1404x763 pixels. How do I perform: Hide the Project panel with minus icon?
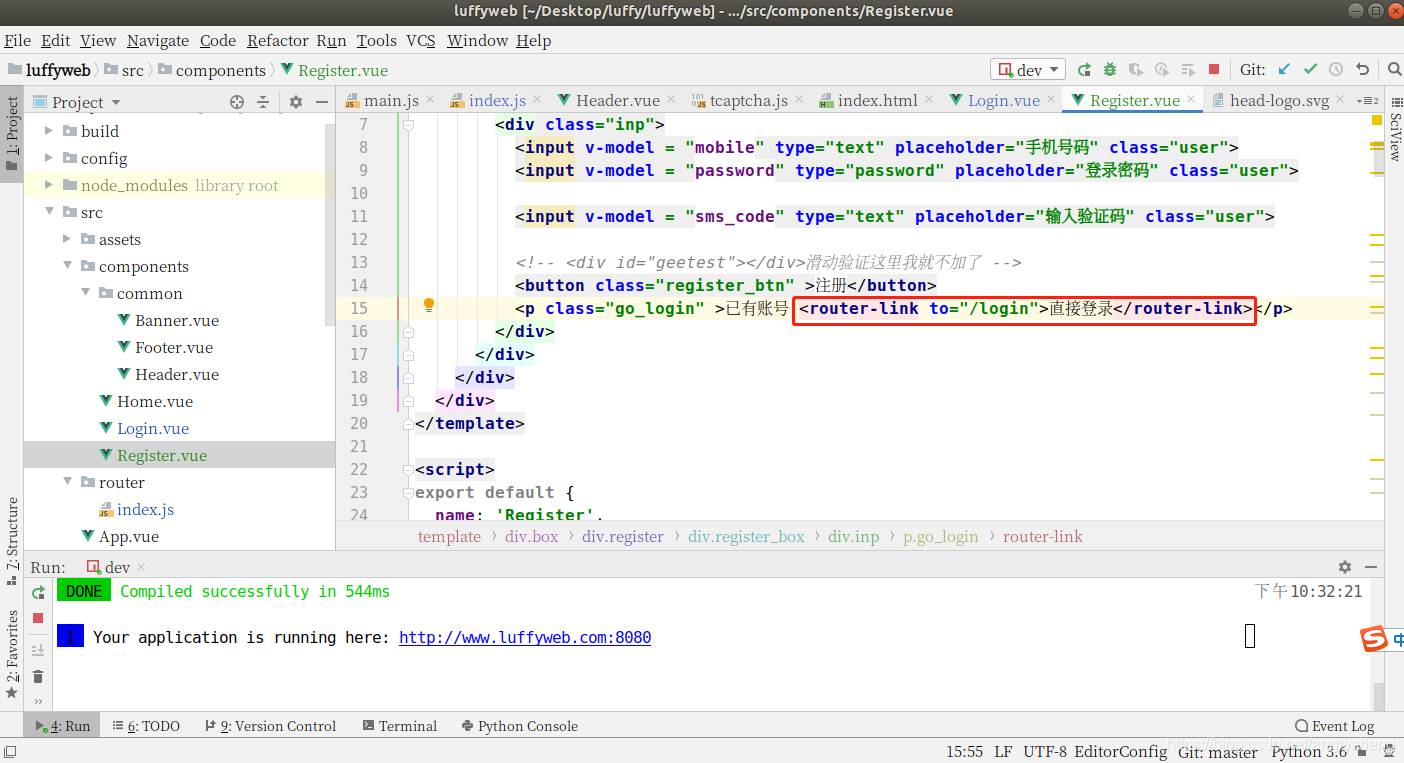pyautogui.click(x=322, y=102)
